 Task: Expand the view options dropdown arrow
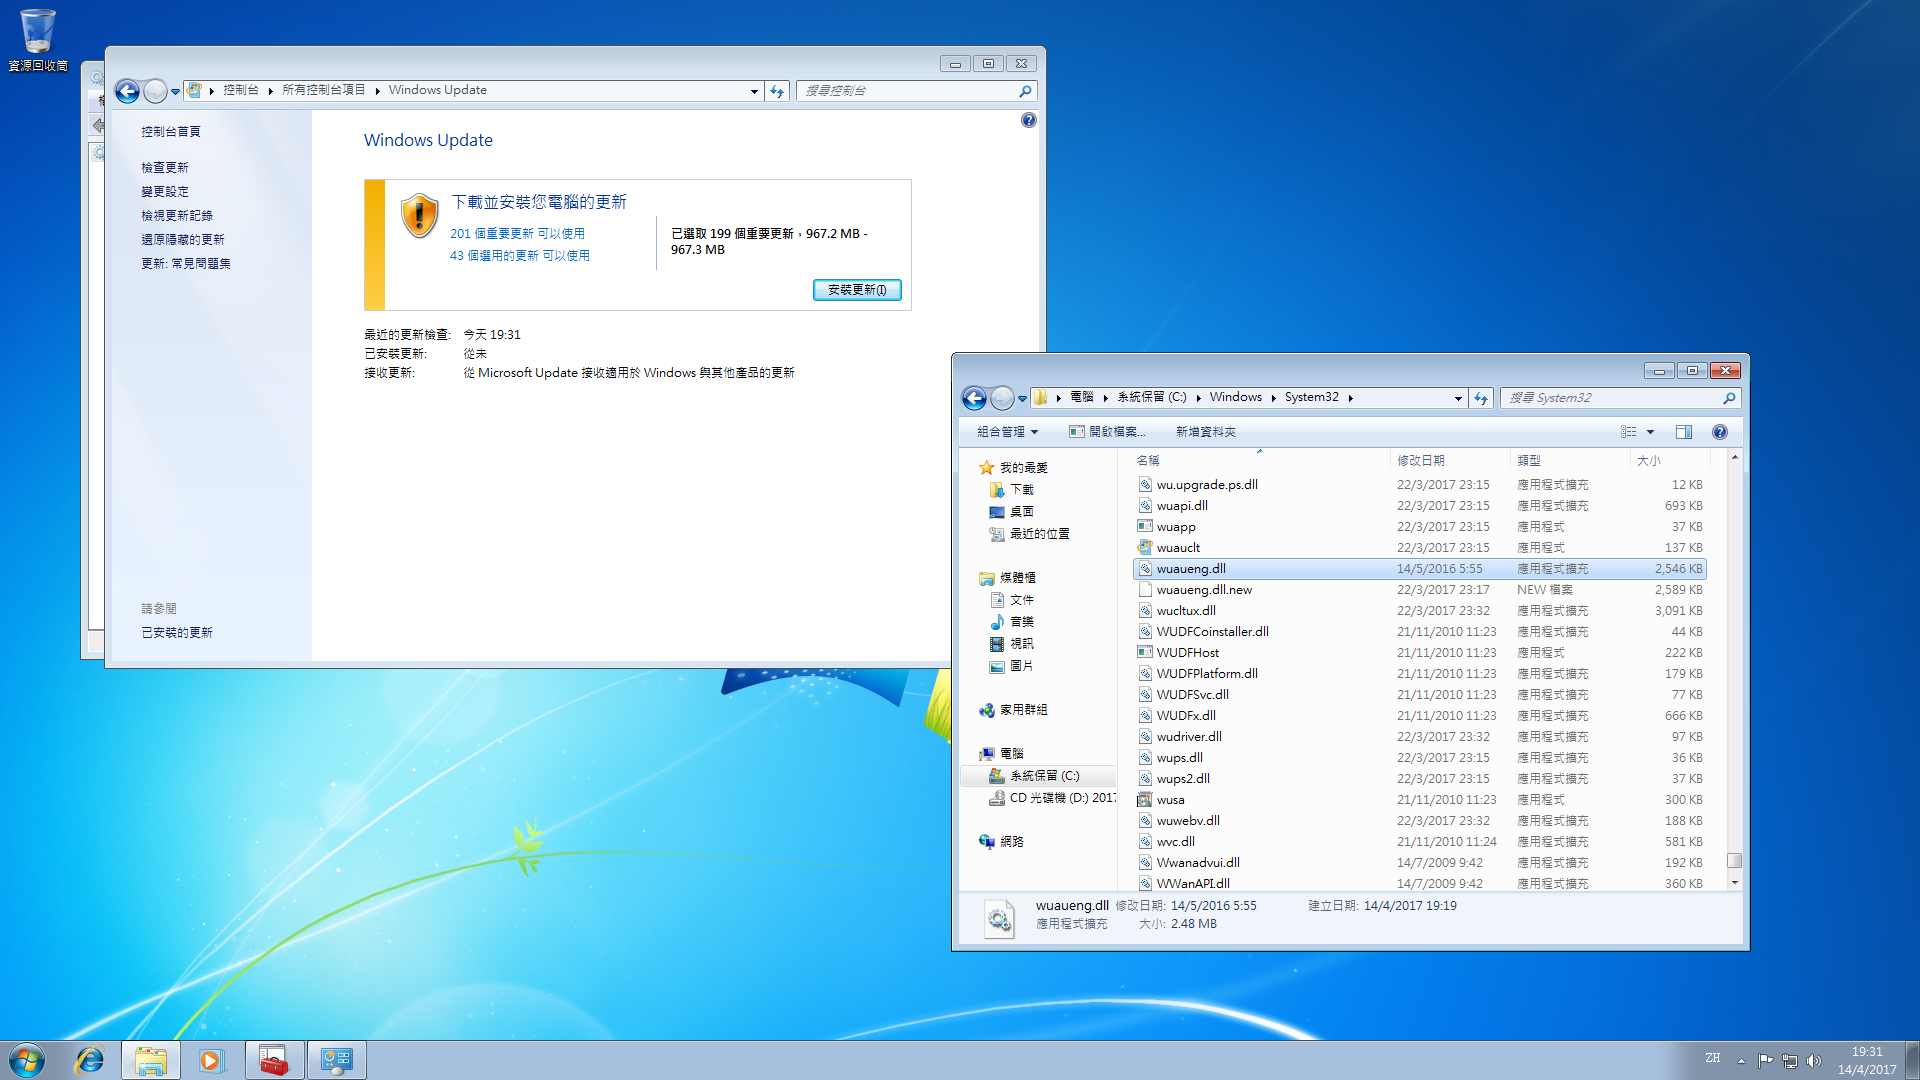(1651, 432)
